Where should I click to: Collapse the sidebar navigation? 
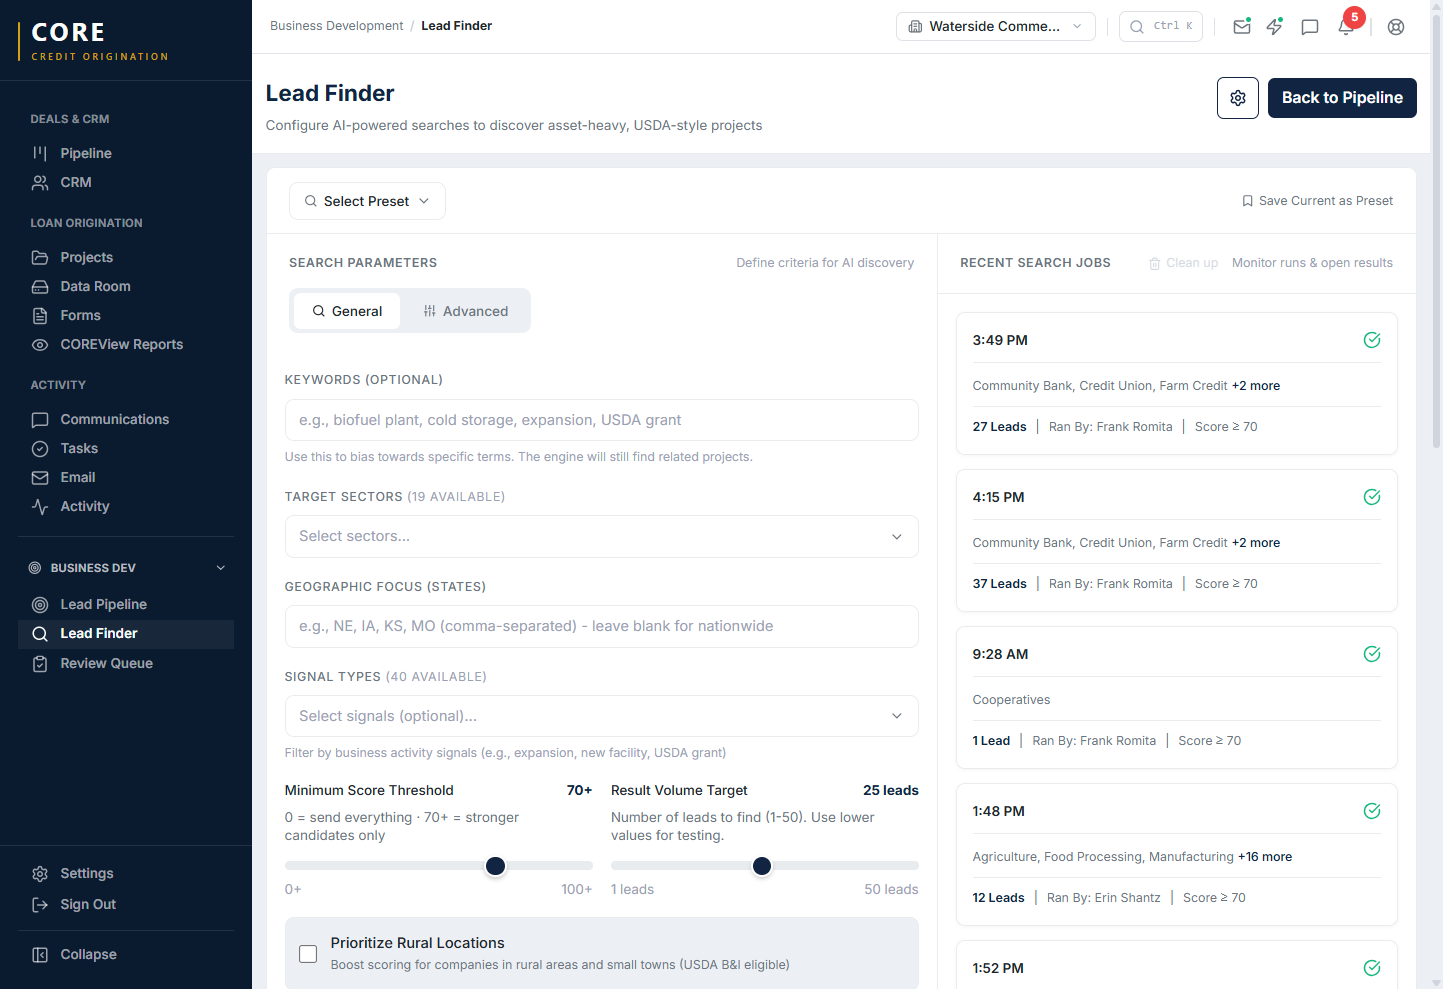click(x=74, y=954)
